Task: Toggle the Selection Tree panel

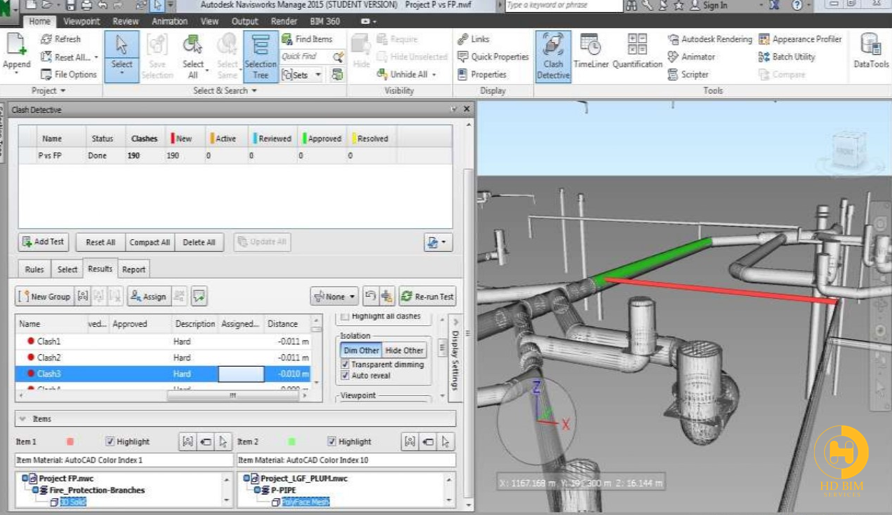Action: (x=260, y=56)
